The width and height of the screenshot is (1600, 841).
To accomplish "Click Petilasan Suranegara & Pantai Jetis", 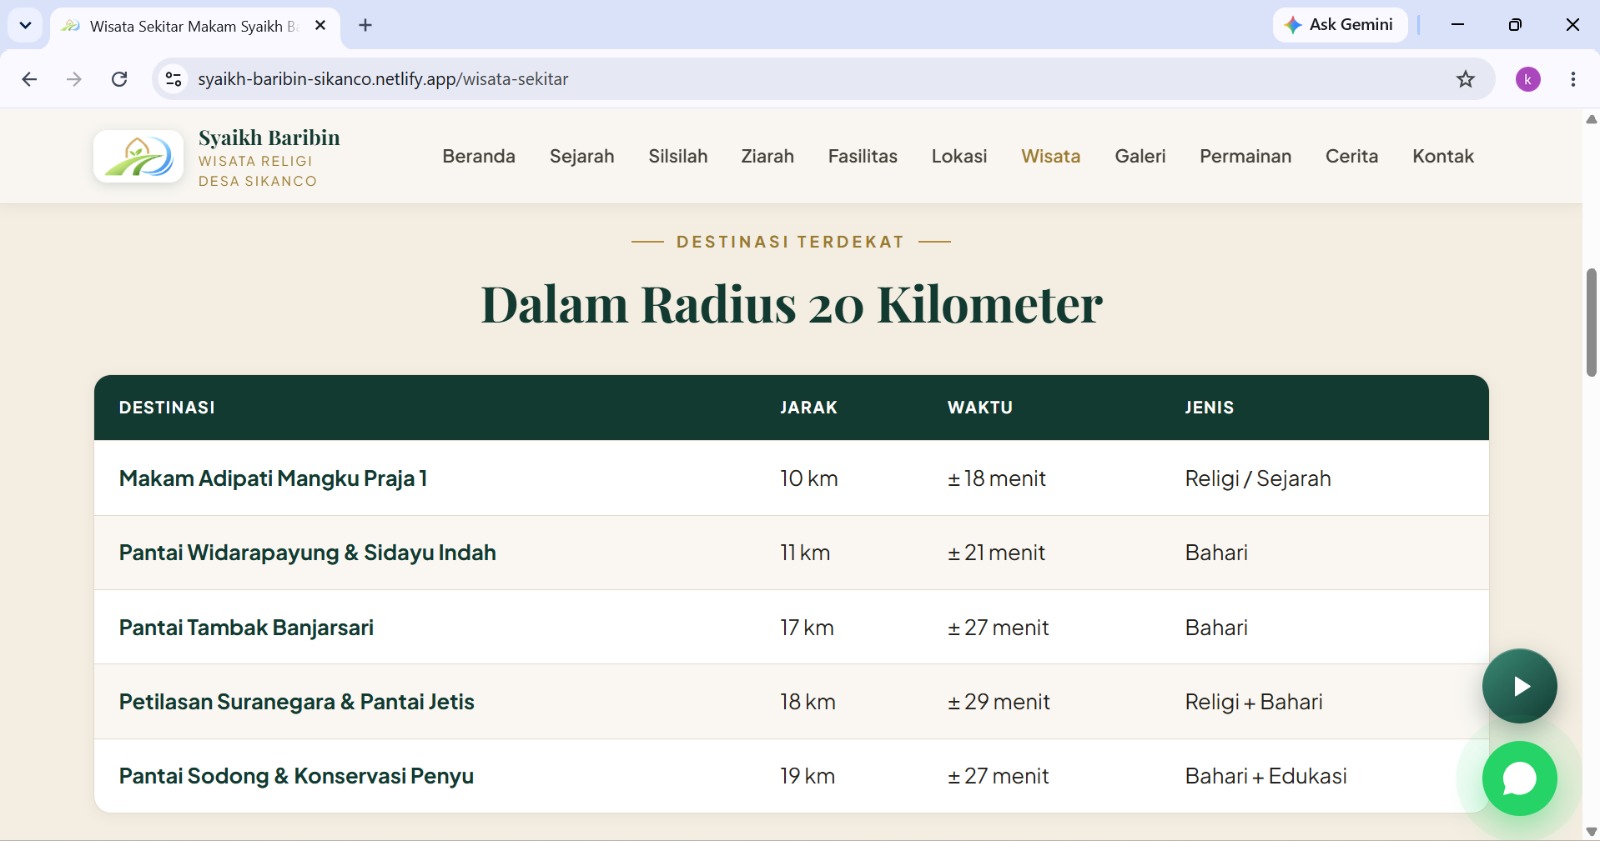I will pyautogui.click(x=297, y=701).
